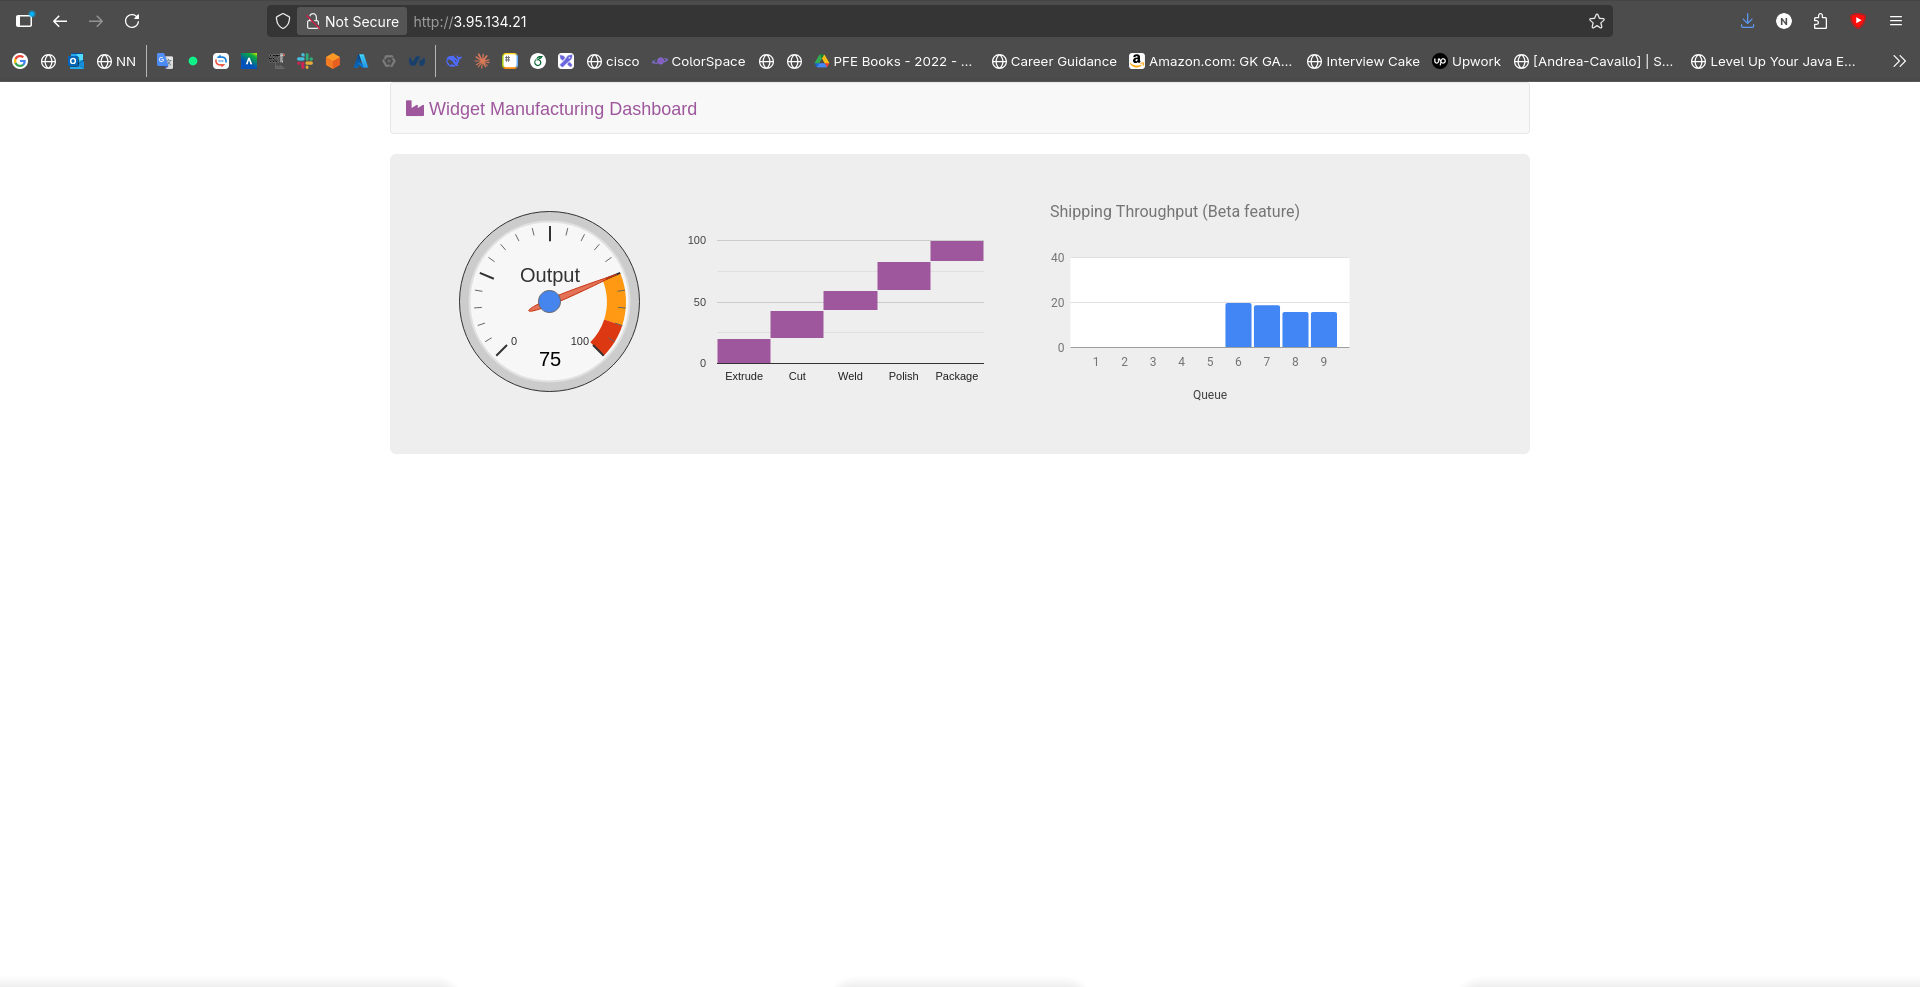The width and height of the screenshot is (1920, 987).
Task: Open the Upwork bookmark
Action: [1467, 61]
